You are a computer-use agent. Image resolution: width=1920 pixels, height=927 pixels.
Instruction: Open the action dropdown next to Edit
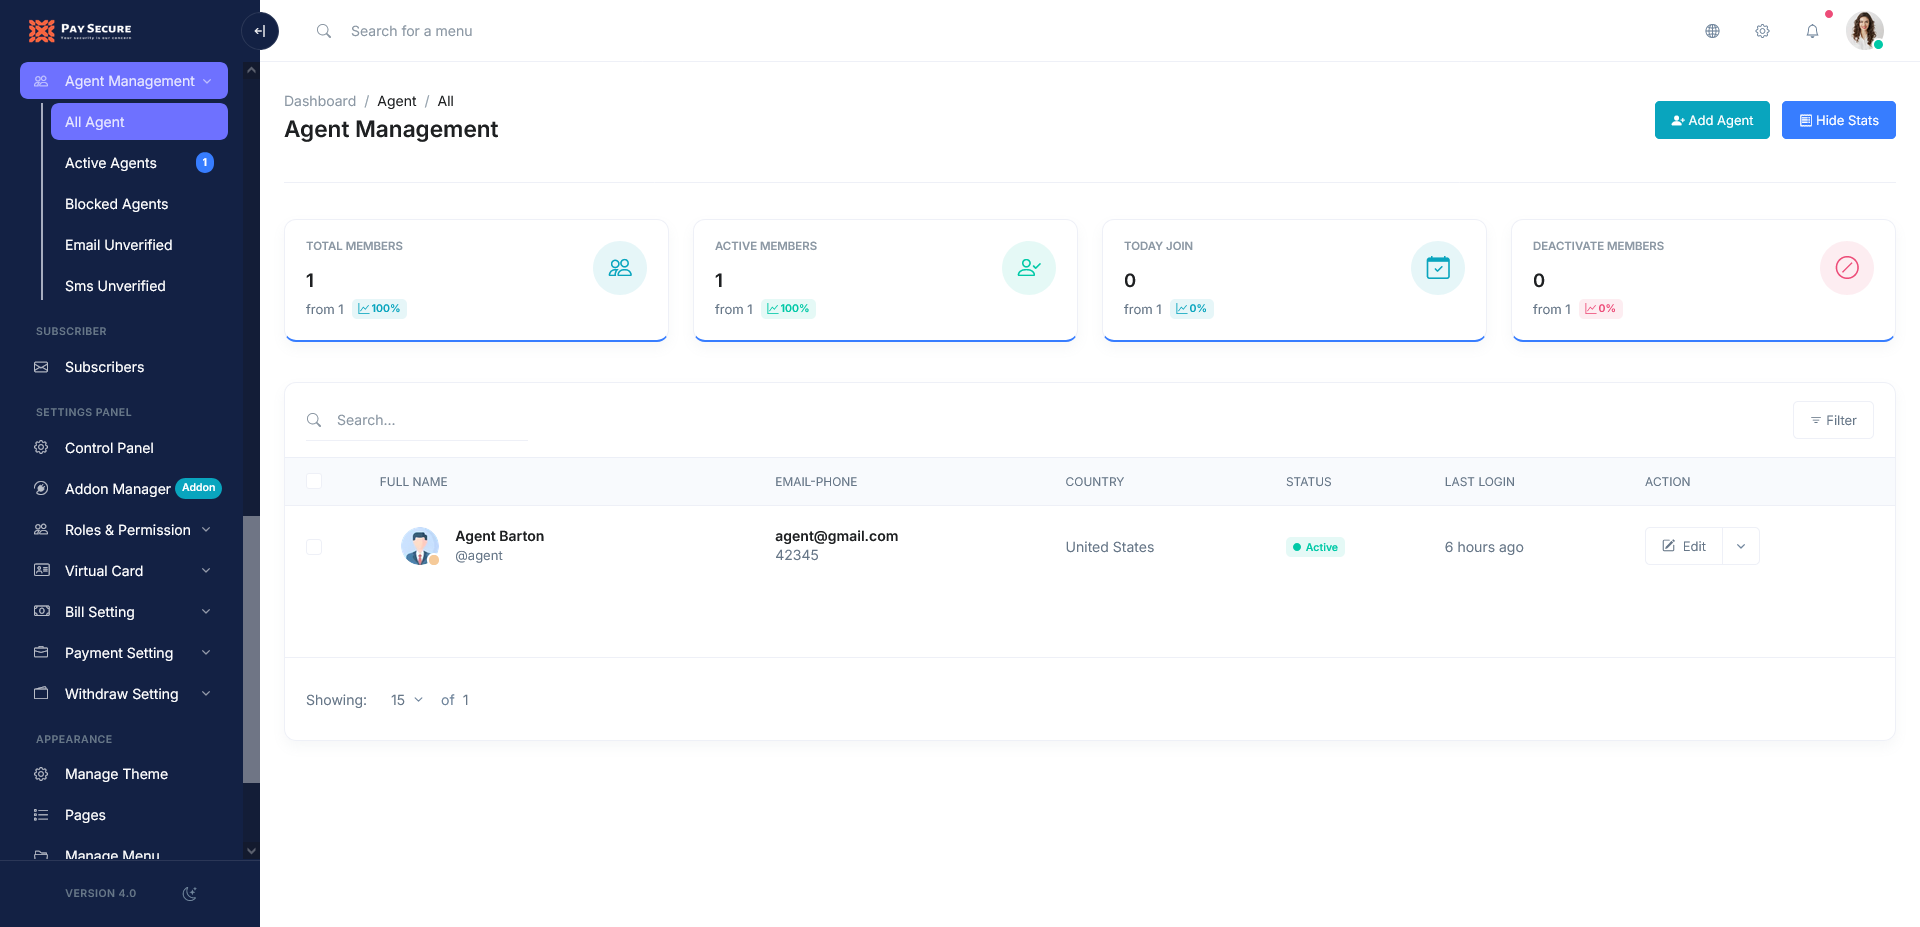[x=1741, y=546]
